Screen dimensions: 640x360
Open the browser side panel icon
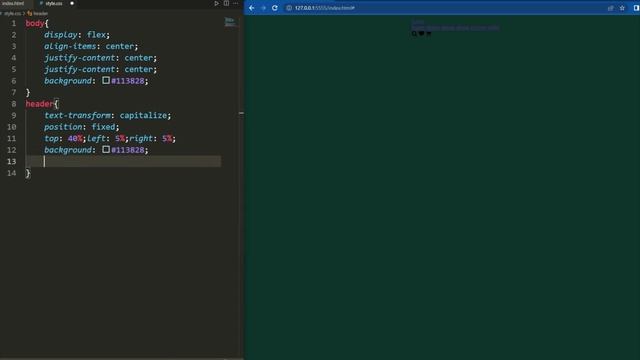pyautogui.click(x=636, y=8)
